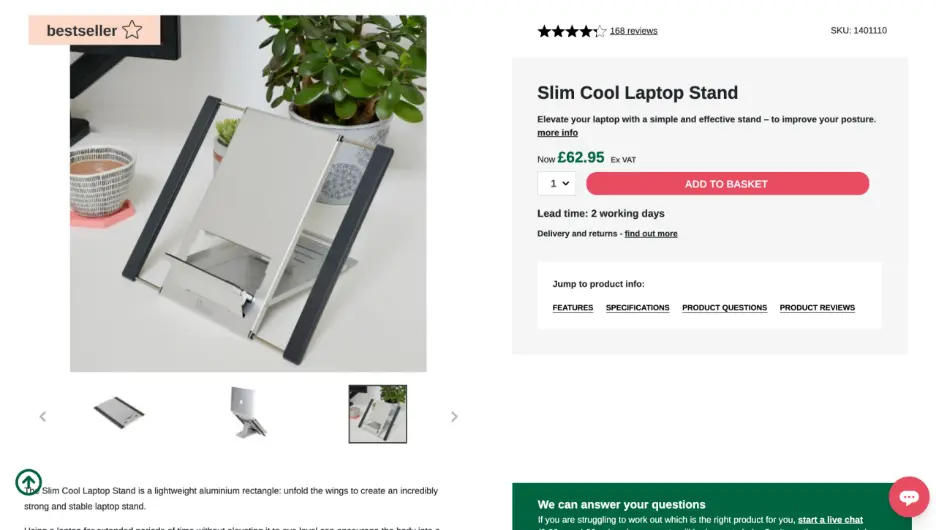Screen dimensions: 936x530
Task: Select the desk scene stand thumbnail
Action: 377,413
